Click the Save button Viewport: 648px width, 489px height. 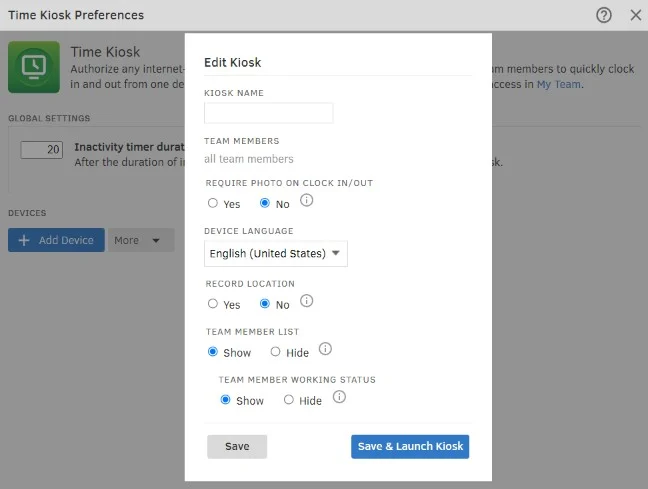pos(237,446)
